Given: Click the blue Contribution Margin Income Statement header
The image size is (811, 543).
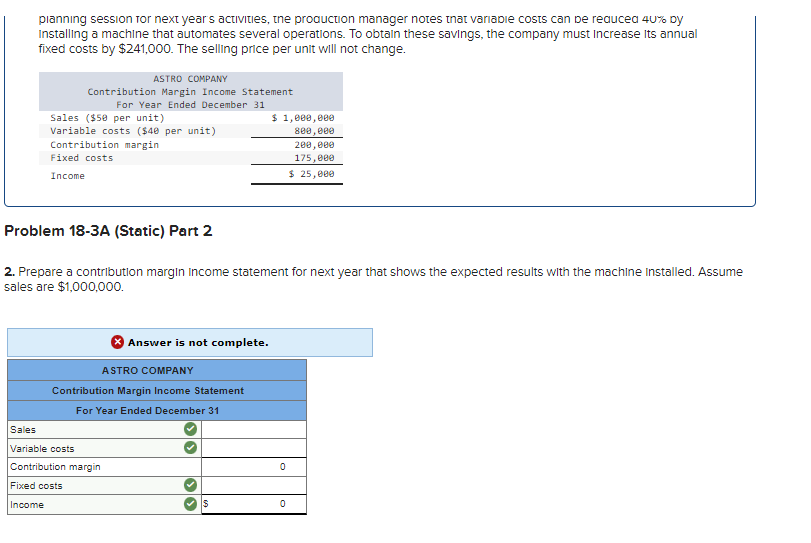Looking at the screenshot, I should [157, 390].
